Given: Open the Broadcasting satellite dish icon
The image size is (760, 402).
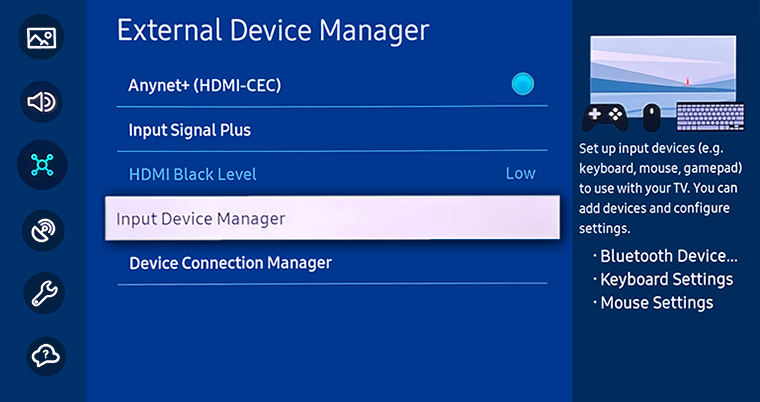Looking at the screenshot, I should [x=43, y=230].
